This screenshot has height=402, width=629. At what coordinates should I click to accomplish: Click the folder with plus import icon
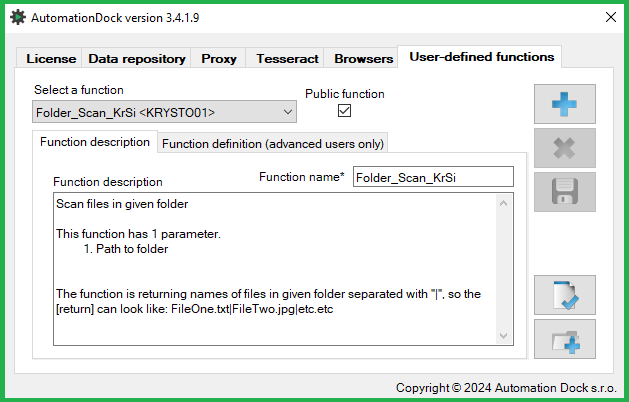tap(564, 339)
